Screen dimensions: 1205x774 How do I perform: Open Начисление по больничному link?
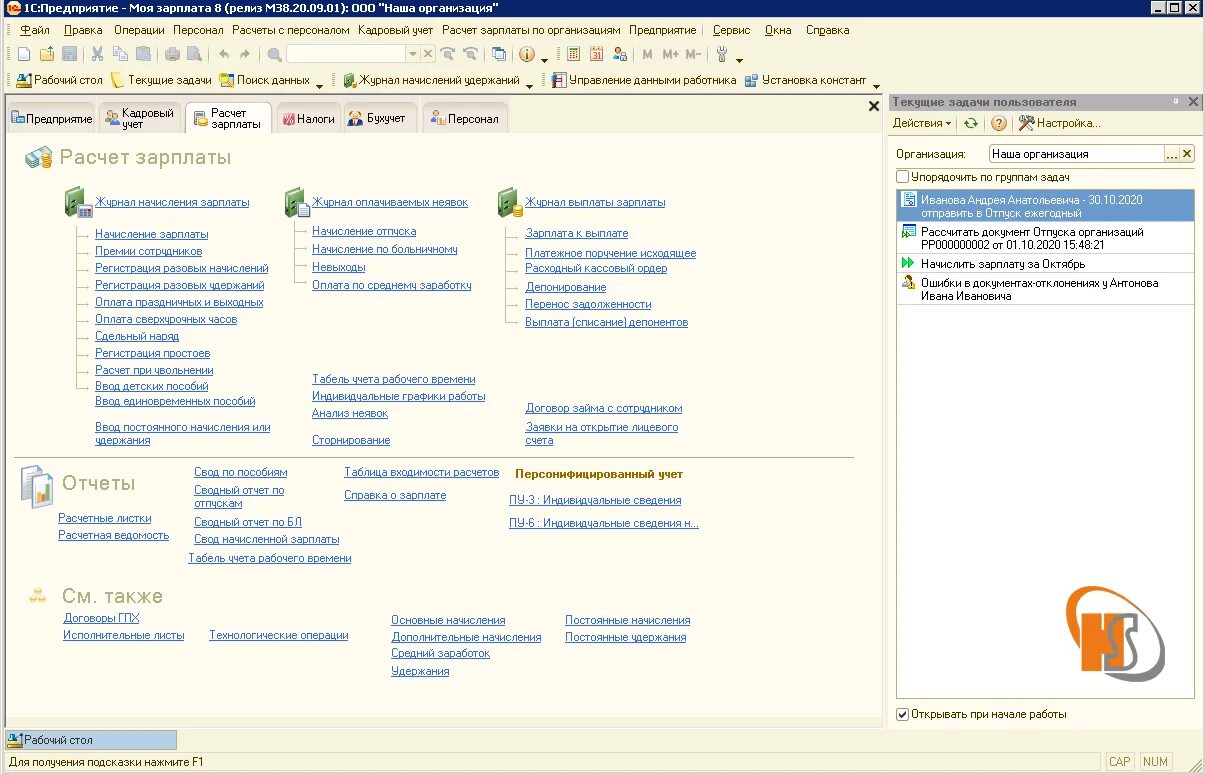click(385, 249)
